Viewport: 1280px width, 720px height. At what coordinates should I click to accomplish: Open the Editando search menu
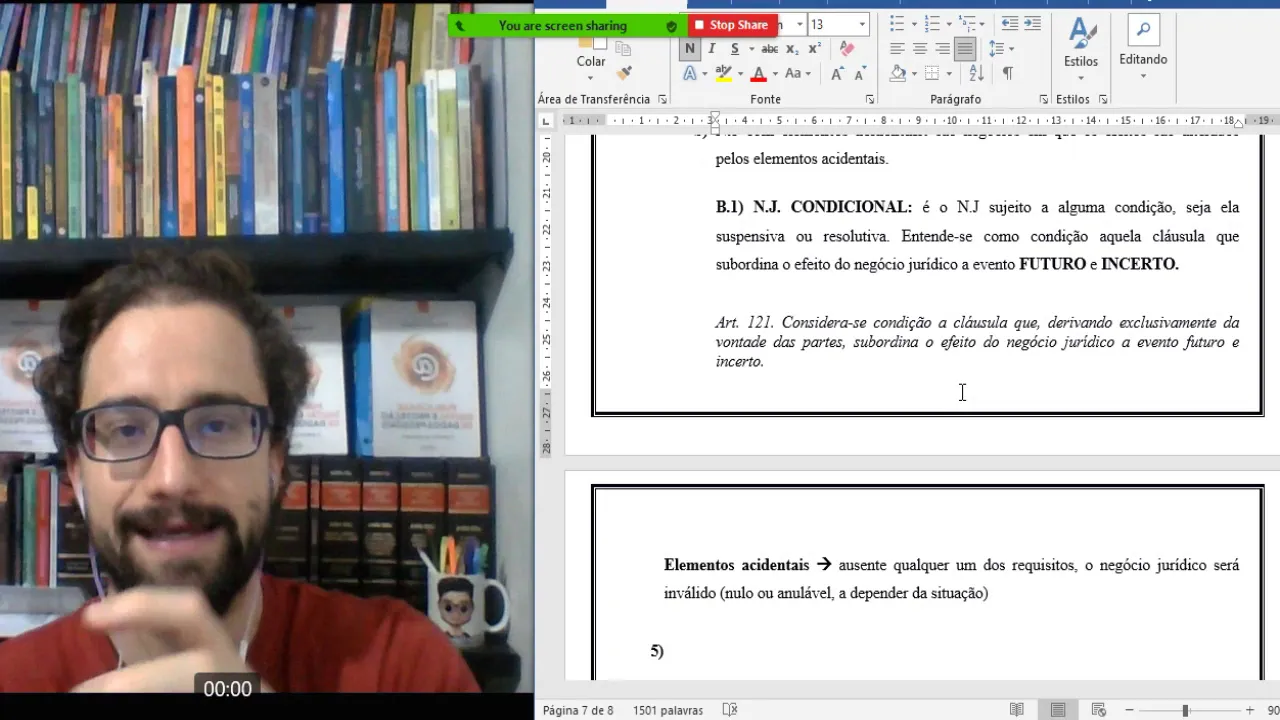(1143, 45)
